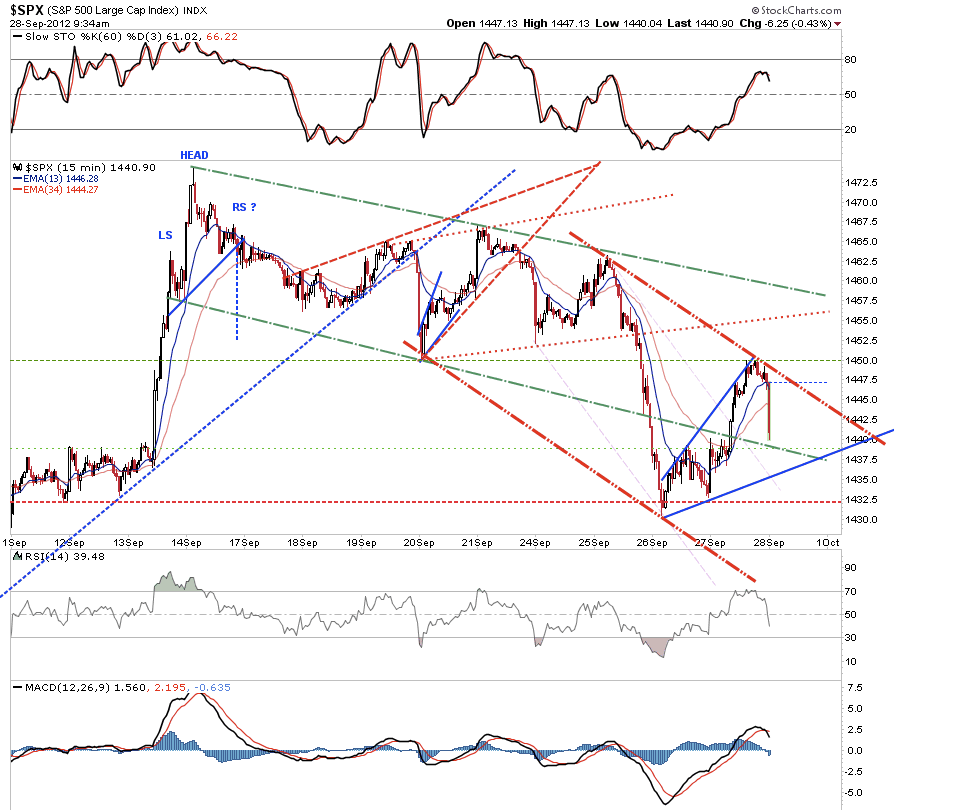Click the blue MACD histogram value -0.635
Screen dimensions: 959x810
(212, 688)
